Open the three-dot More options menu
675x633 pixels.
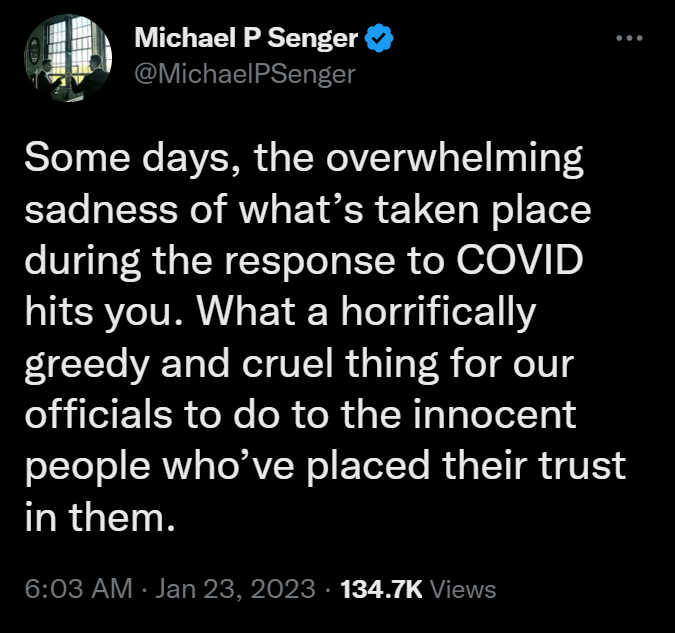(629, 38)
